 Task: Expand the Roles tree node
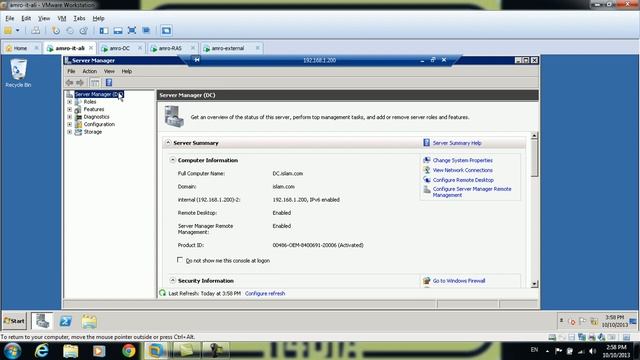69,102
